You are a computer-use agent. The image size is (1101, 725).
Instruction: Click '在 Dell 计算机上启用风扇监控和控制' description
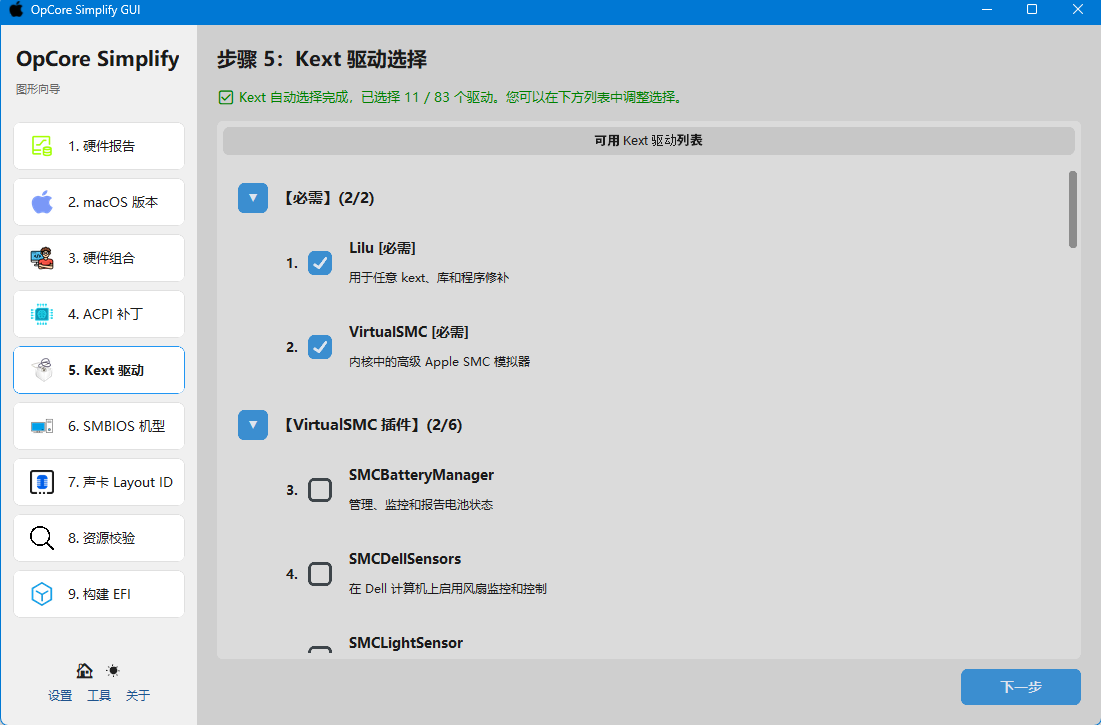coord(448,589)
